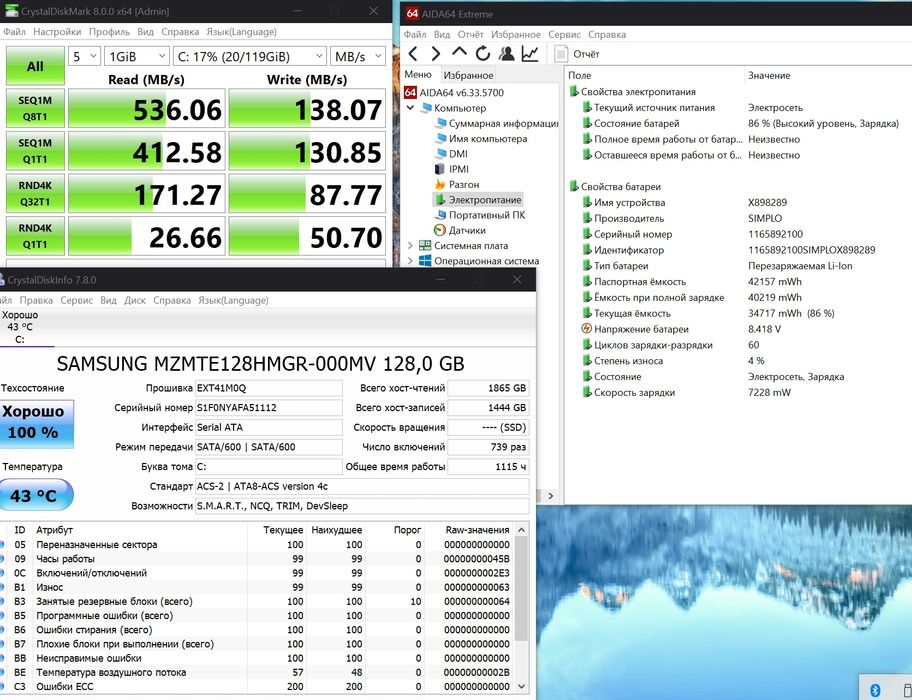This screenshot has height=700, width=912.
Task: Switch to the Избранное tab in AIDA64 sidebar
Action: (468, 75)
